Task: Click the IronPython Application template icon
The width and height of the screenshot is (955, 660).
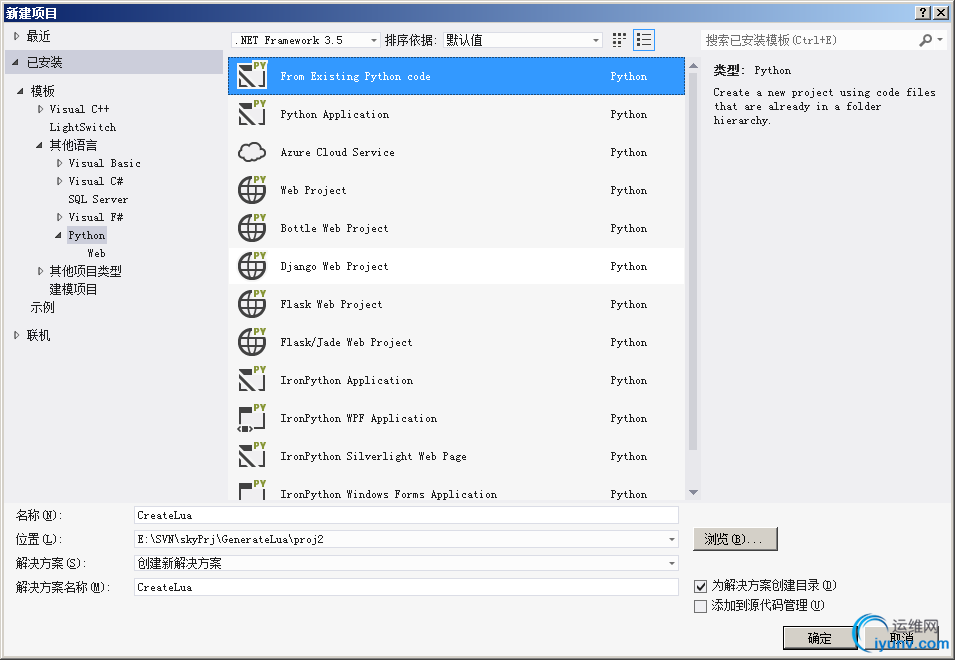Action: click(x=252, y=380)
